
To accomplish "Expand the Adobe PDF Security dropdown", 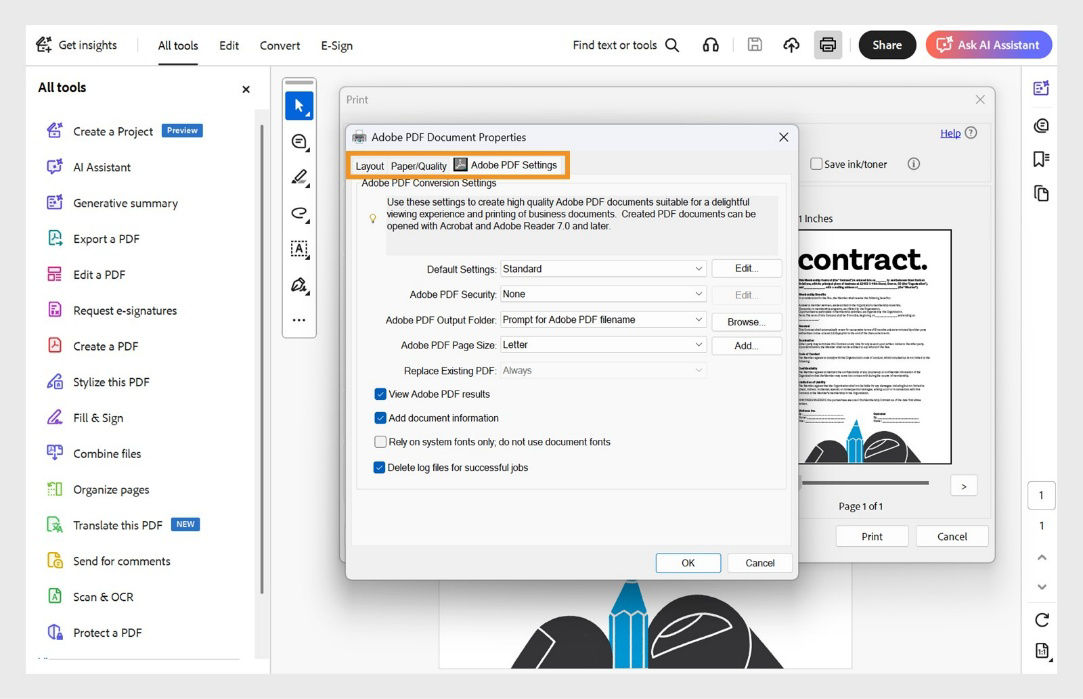I will (x=698, y=294).
